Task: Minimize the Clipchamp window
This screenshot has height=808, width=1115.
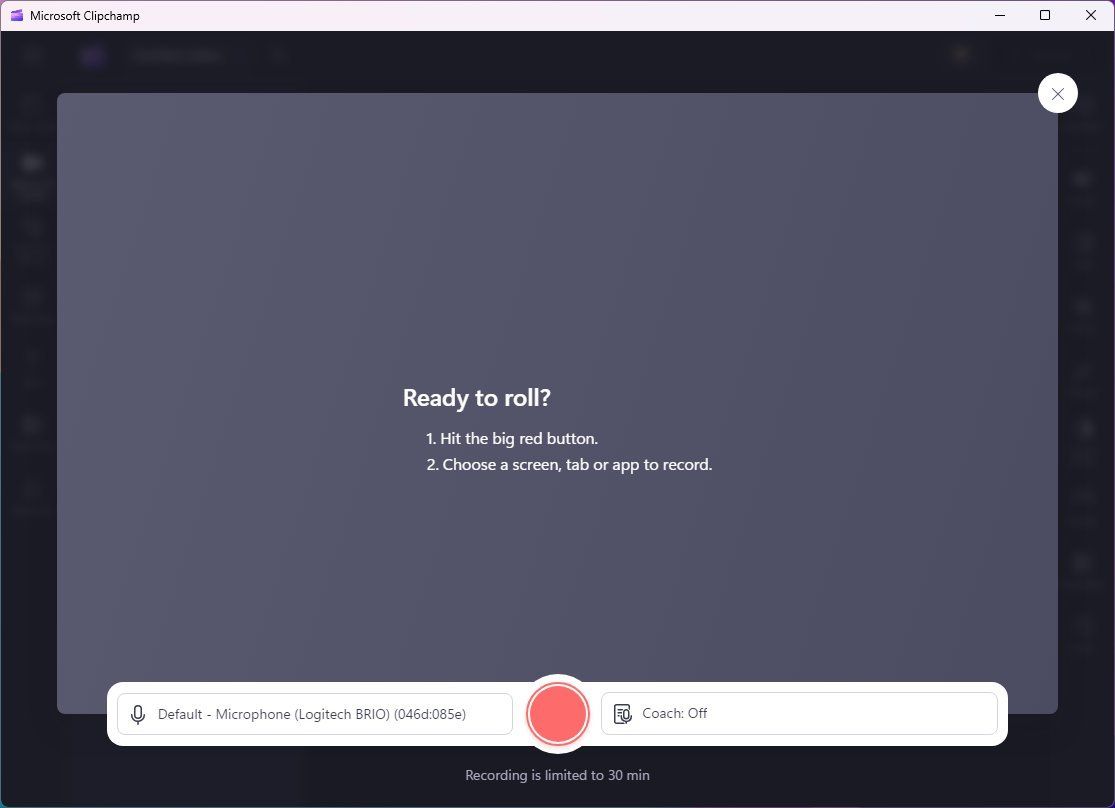Action: (x=999, y=15)
